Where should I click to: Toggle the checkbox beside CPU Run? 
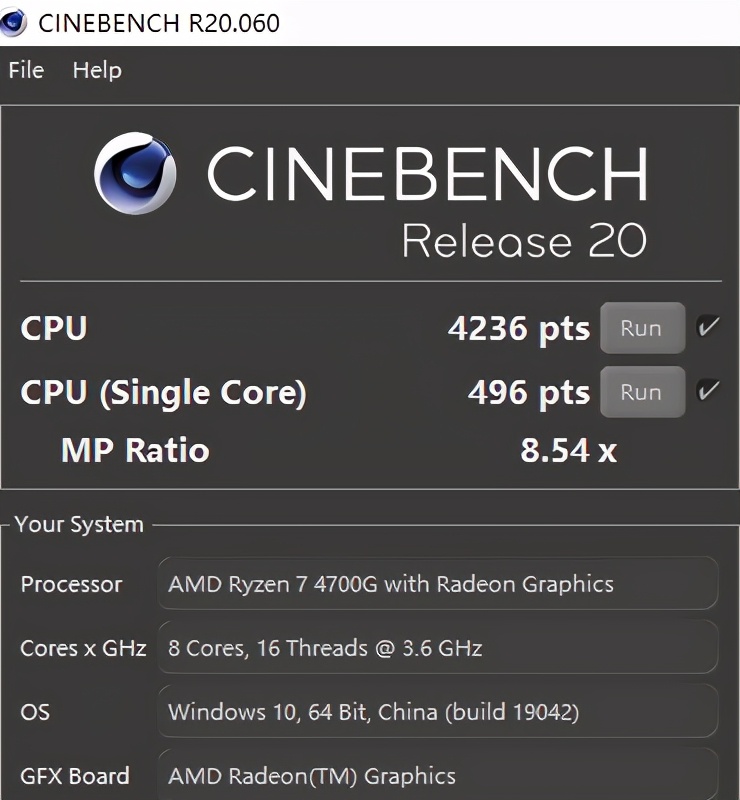pyautogui.click(x=708, y=327)
